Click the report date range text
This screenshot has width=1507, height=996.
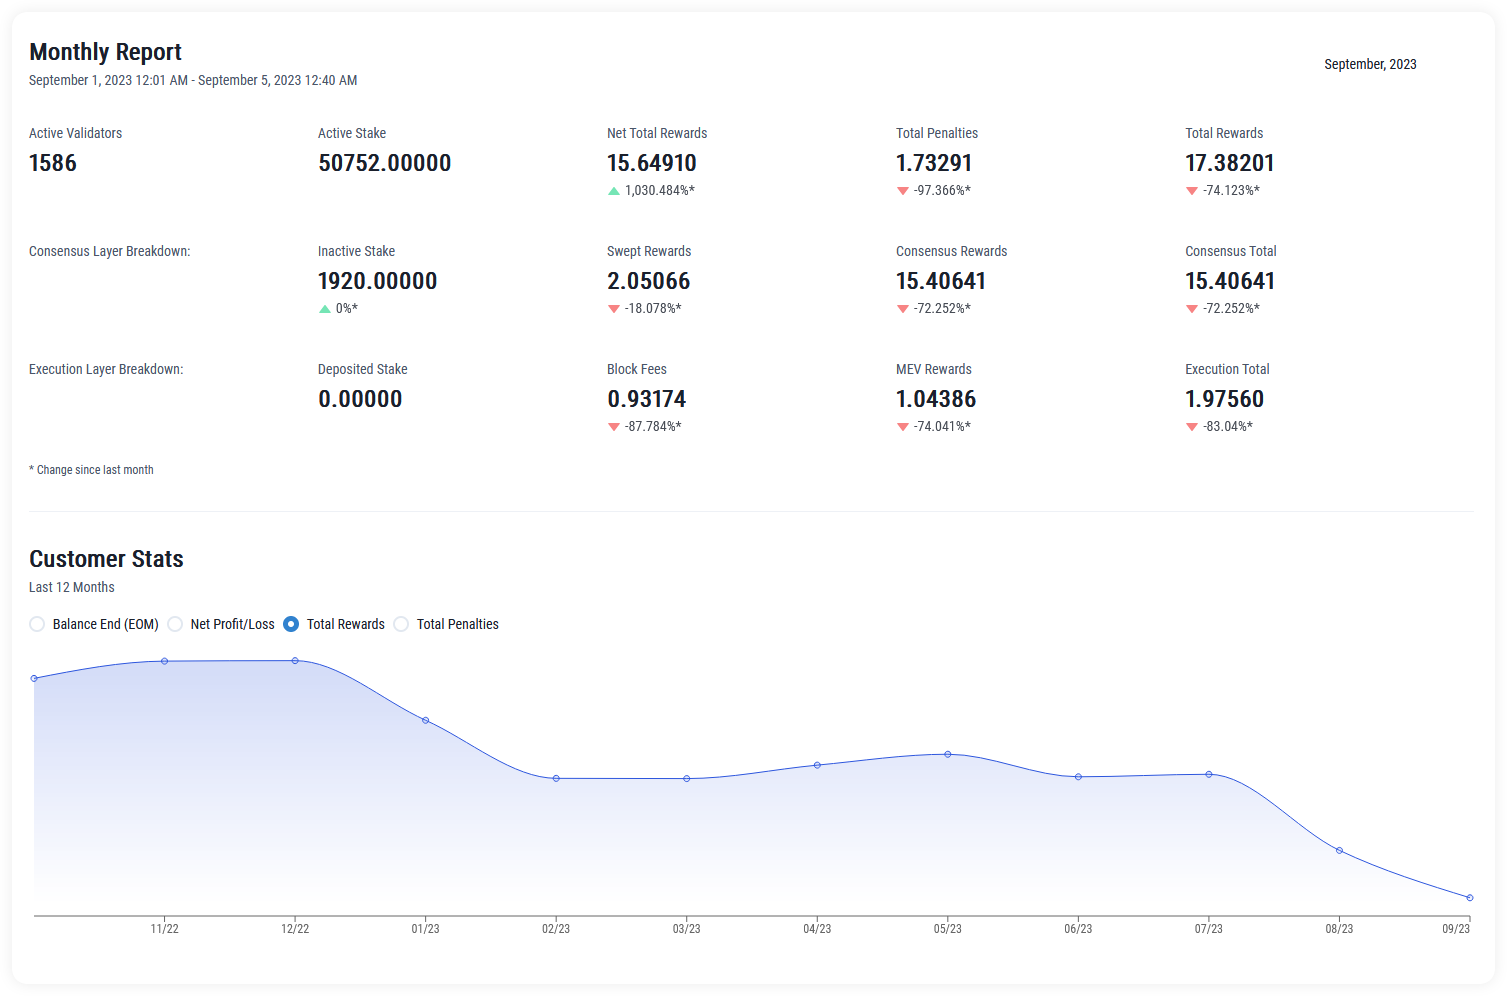(193, 80)
